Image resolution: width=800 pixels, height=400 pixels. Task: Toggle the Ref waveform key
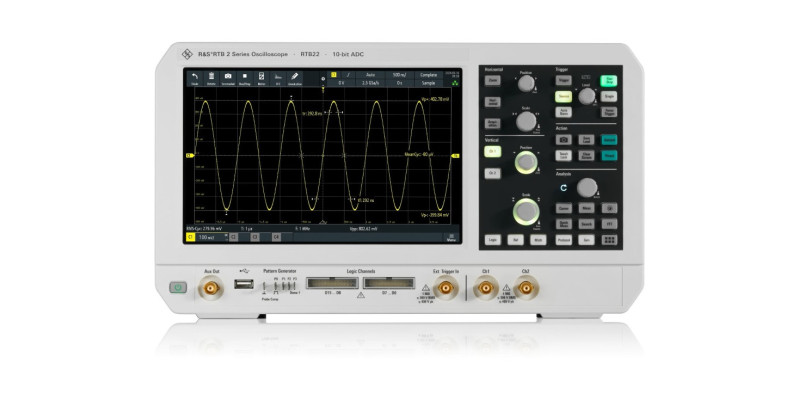pos(515,239)
